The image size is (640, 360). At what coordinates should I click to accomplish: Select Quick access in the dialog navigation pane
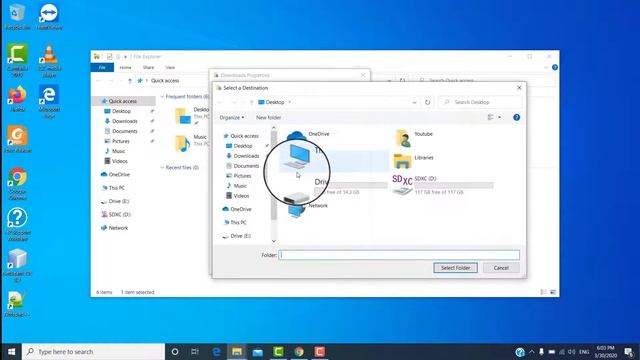coord(241,136)
